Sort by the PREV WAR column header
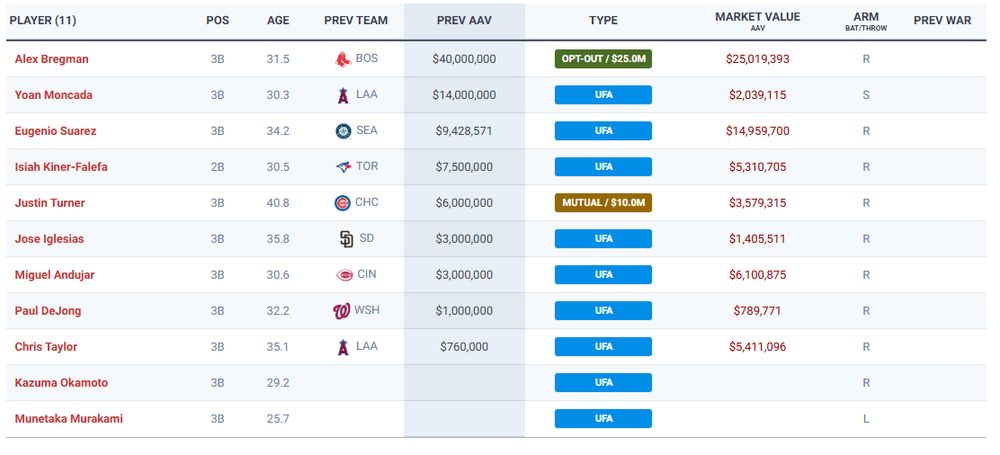Viewport: 1000px width, 455px height. click(x=942, y=20)
